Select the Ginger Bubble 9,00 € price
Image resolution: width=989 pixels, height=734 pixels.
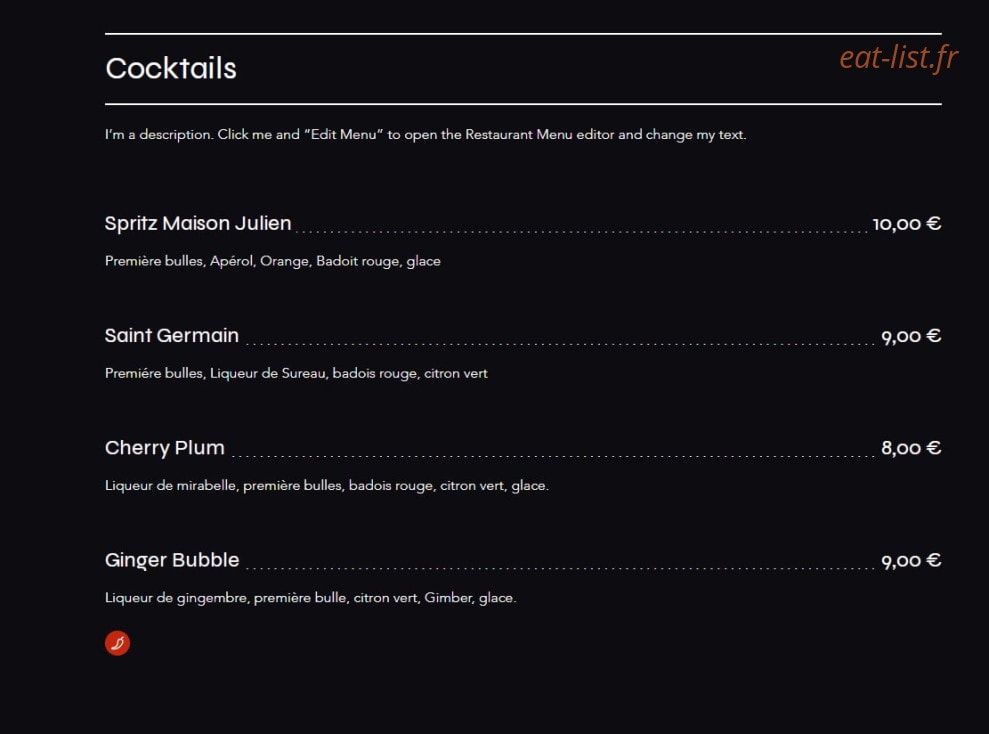[x=911, y=561]
